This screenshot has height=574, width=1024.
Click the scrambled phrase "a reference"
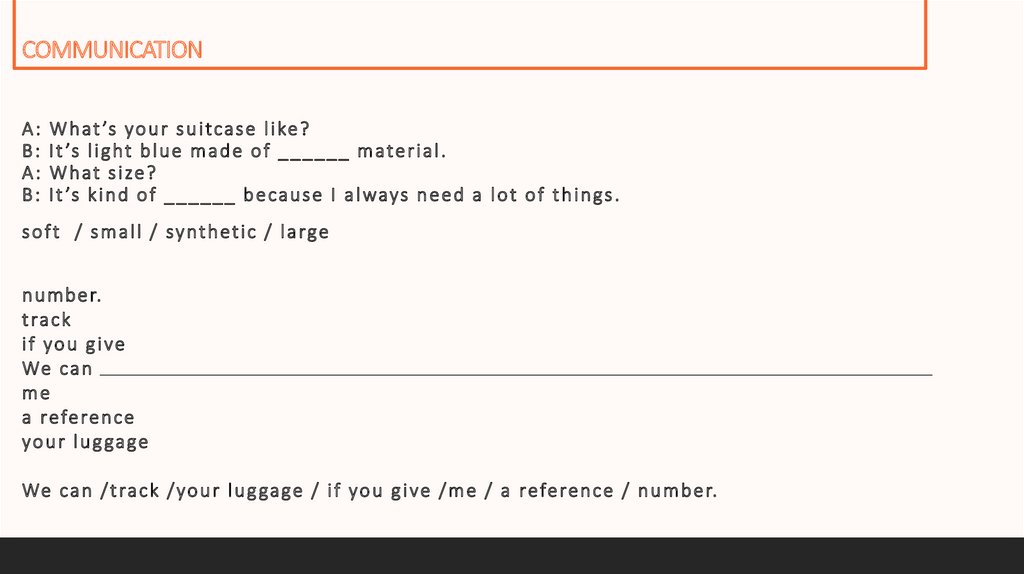(78, 417)
